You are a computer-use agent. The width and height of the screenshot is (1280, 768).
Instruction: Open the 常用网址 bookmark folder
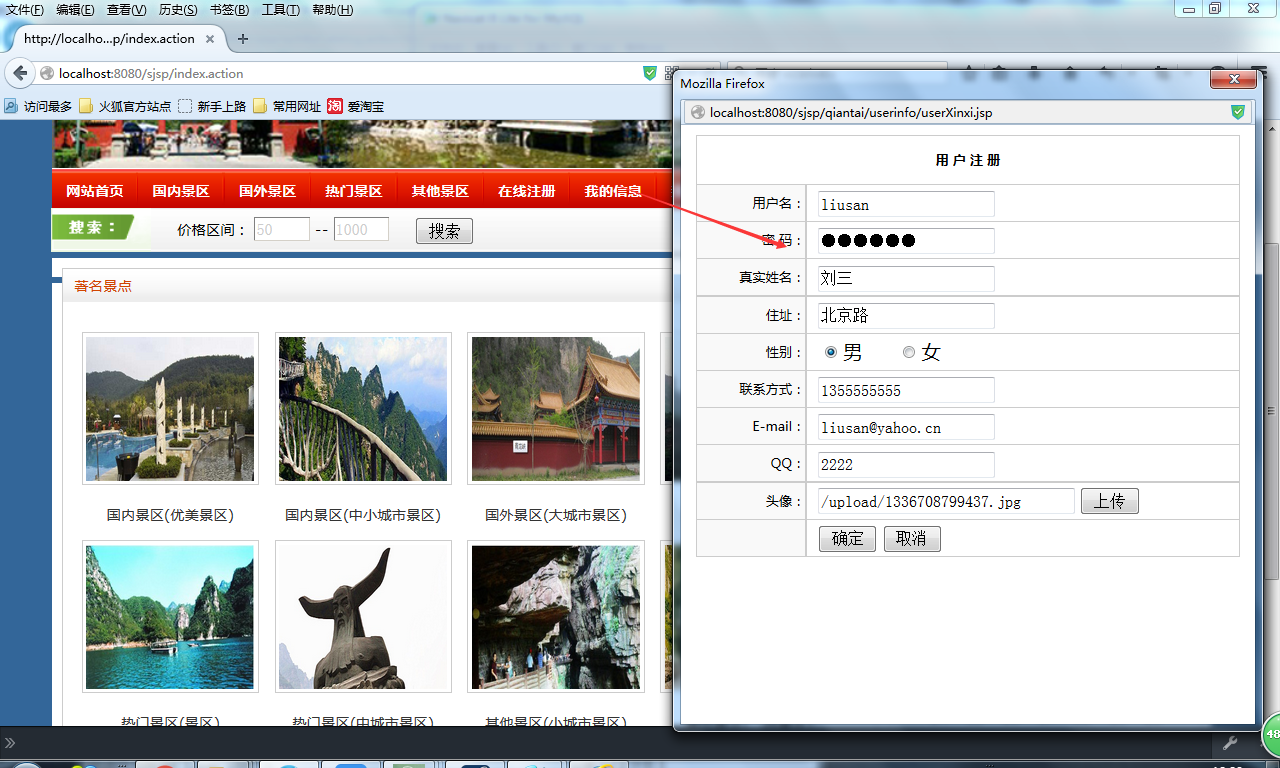286,106
